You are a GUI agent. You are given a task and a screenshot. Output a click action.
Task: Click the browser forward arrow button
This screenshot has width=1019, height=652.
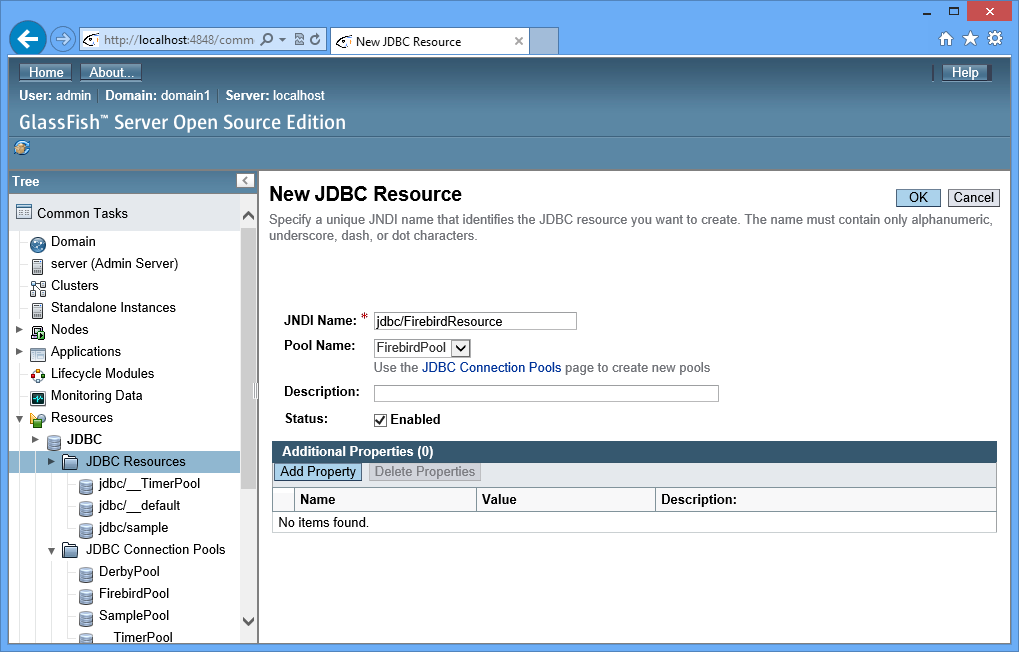[x=63, y=40]
